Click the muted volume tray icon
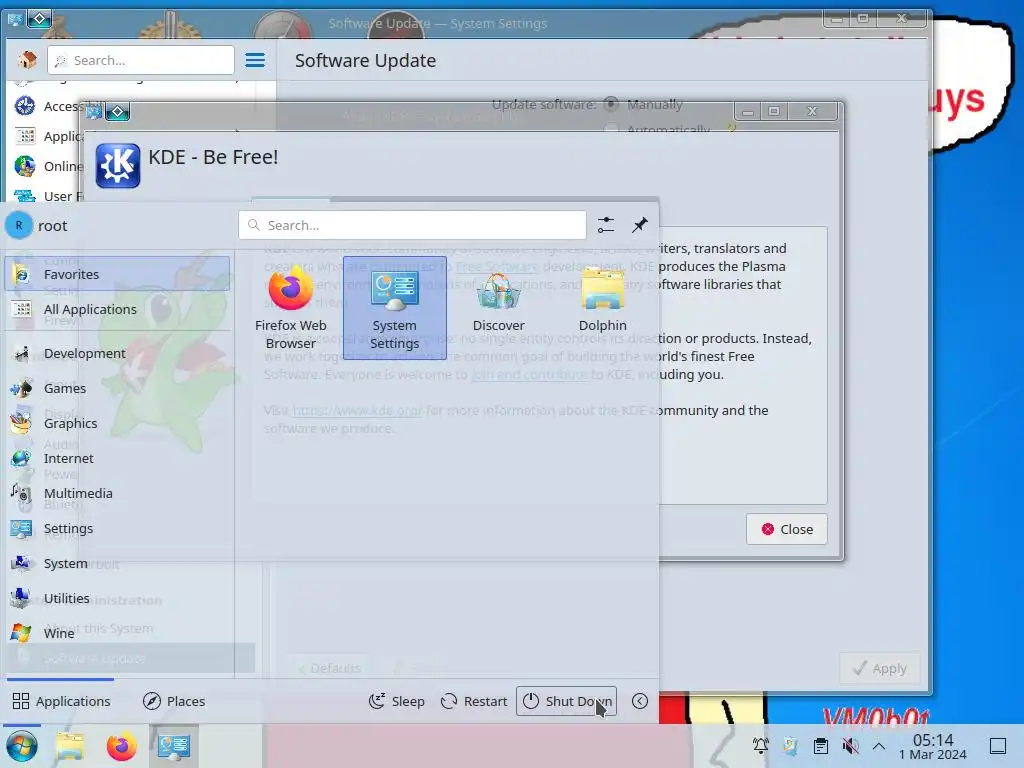The image size is (1024, 768). point(850,746)
